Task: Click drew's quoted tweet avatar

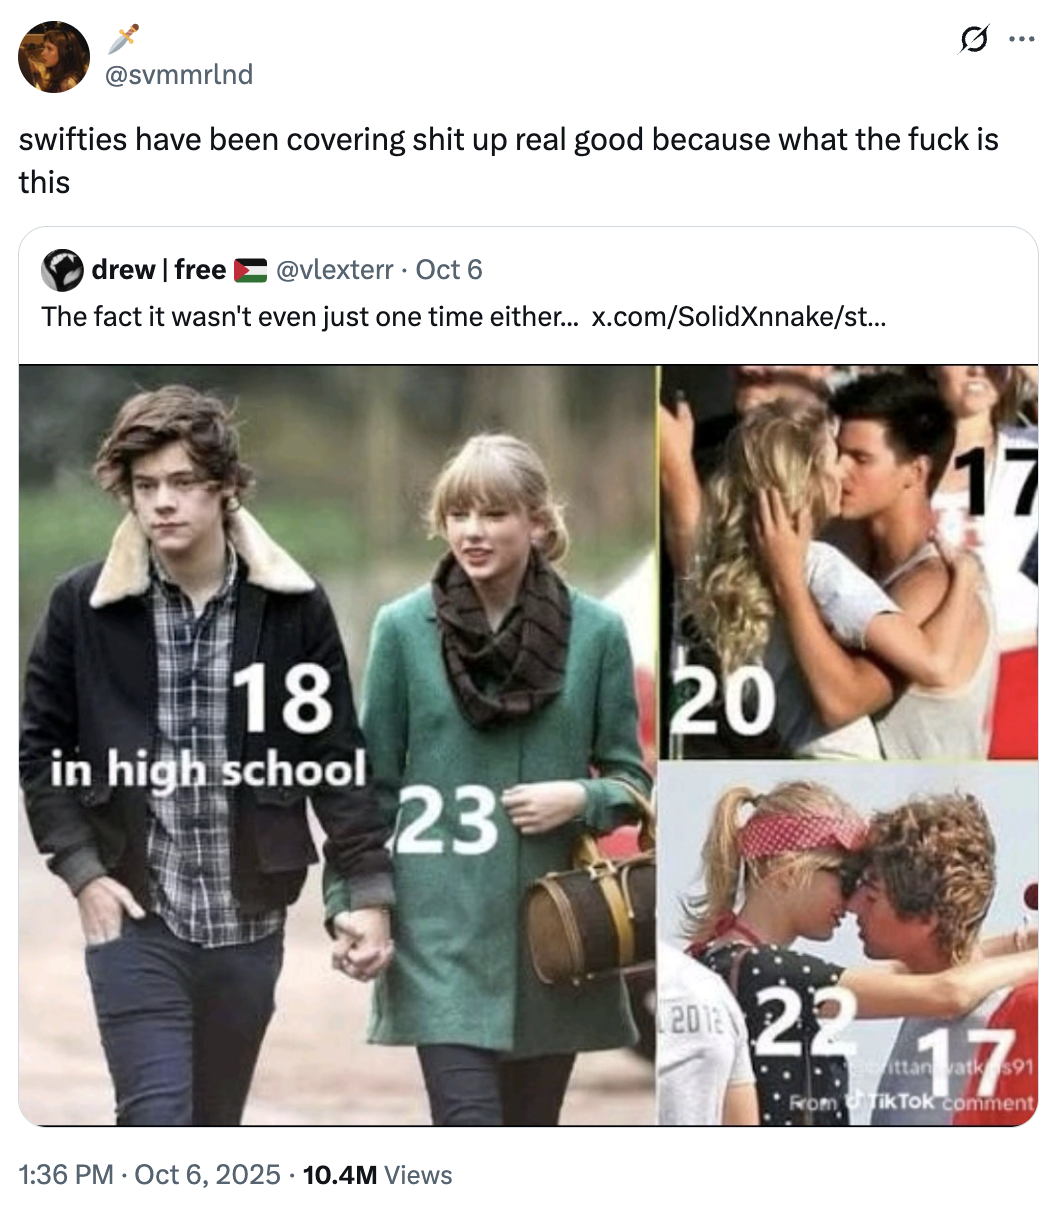Action: 62,270
